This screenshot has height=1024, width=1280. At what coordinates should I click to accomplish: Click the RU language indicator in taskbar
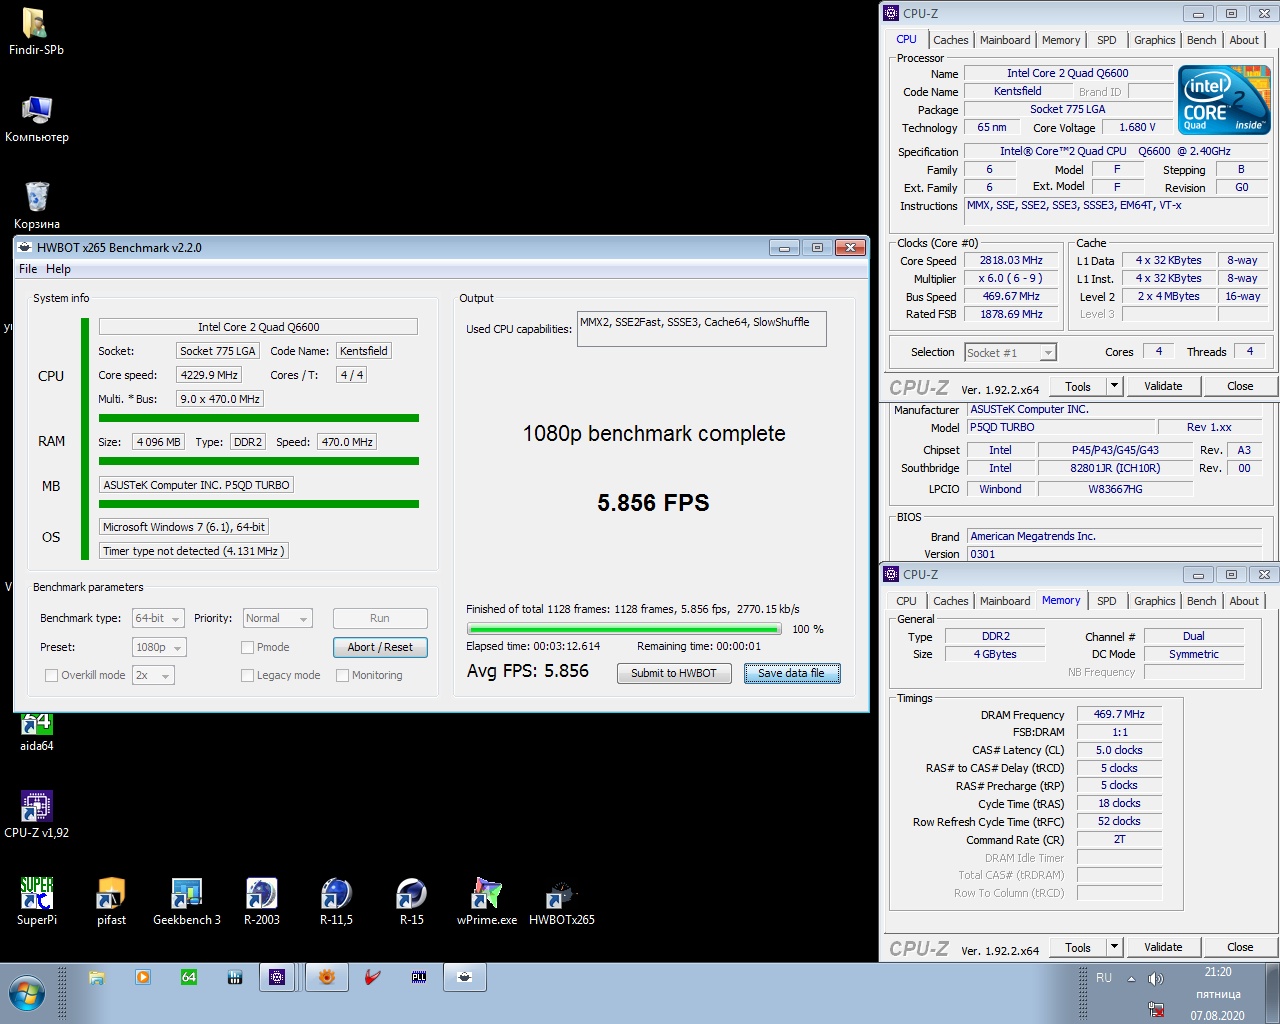click(x=1104, y=978)
